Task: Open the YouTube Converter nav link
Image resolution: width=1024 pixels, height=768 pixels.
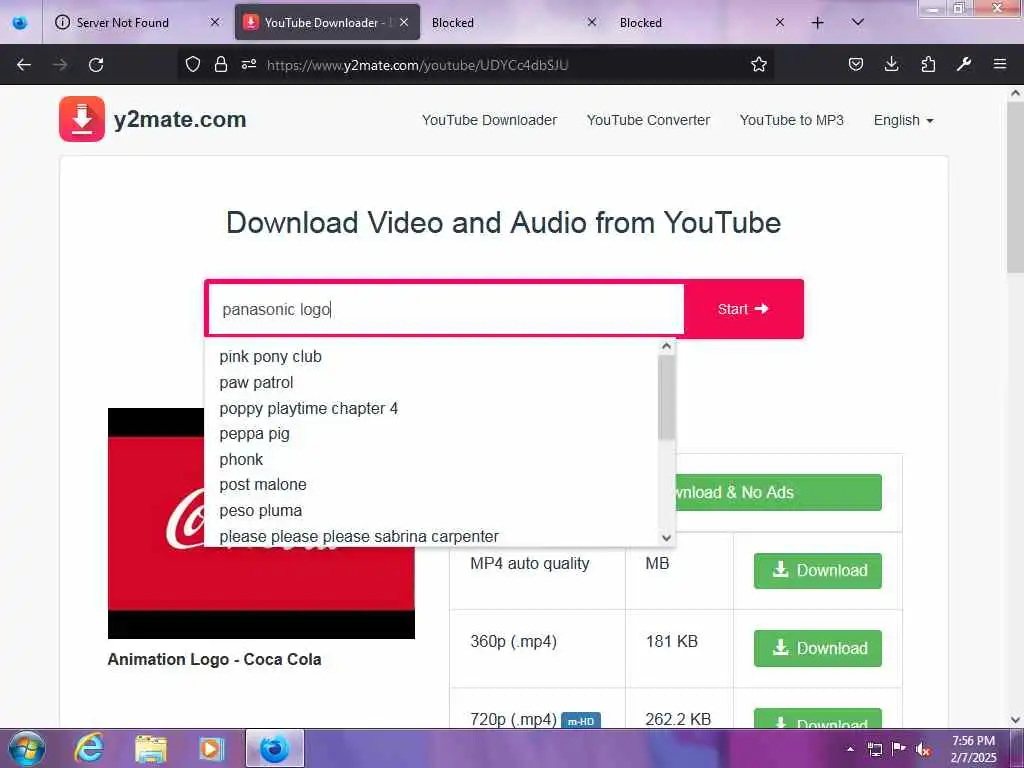Action: tap(648, 120)
